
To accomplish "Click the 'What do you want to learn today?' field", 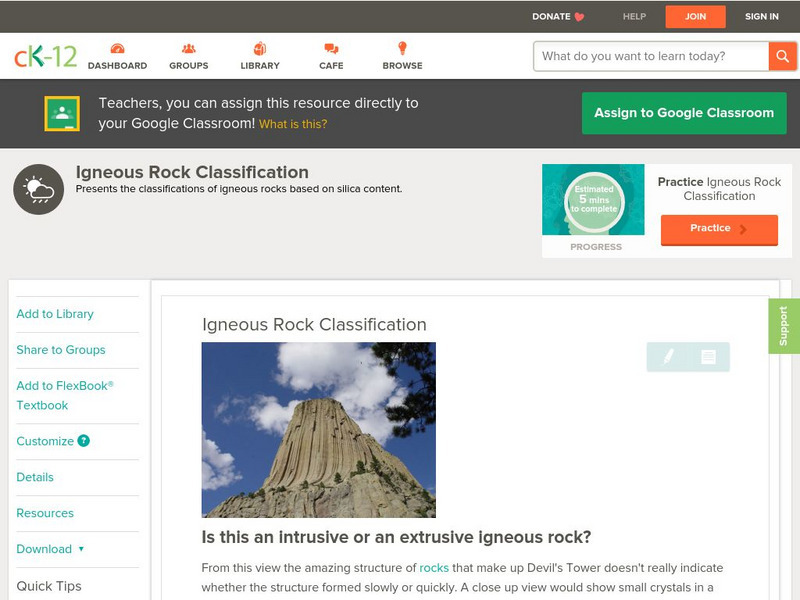I will coord(650,56).
